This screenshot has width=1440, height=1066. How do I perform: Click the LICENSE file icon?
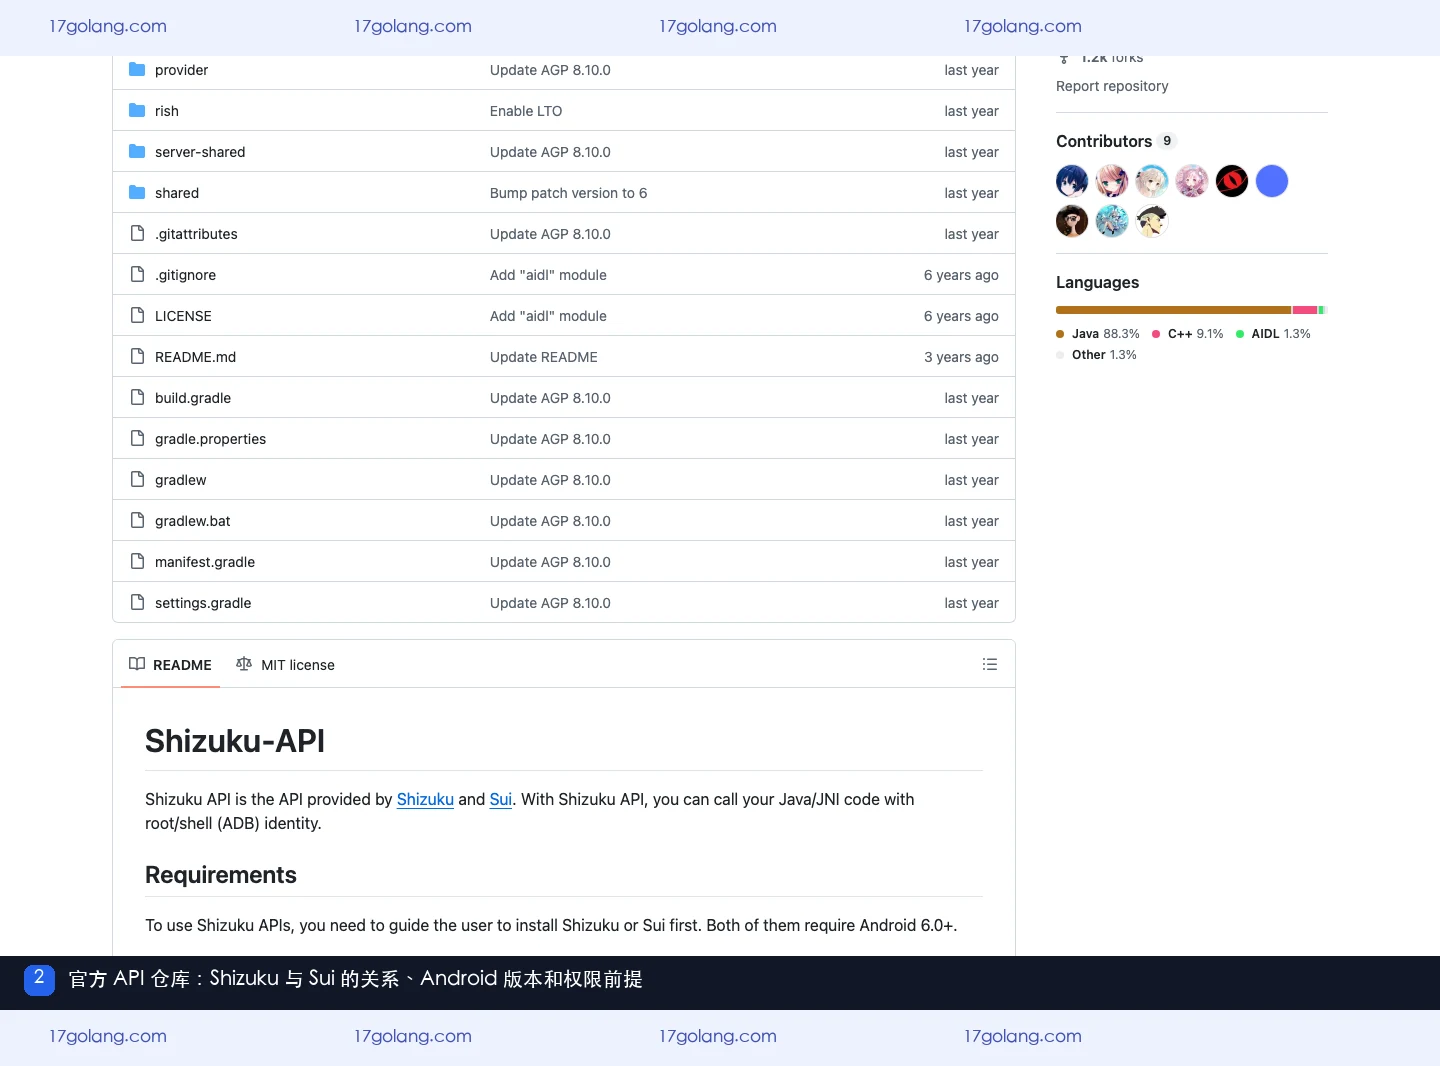tap(137, 316)
